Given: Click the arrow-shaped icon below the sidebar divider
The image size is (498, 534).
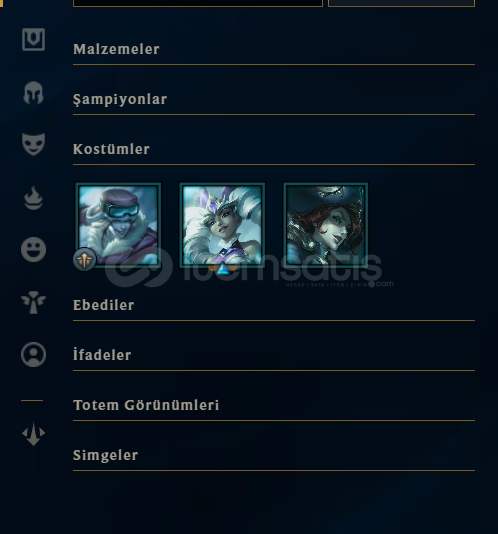Looking at the screenshot, I should pyautogui.click(x=33, y=434).
